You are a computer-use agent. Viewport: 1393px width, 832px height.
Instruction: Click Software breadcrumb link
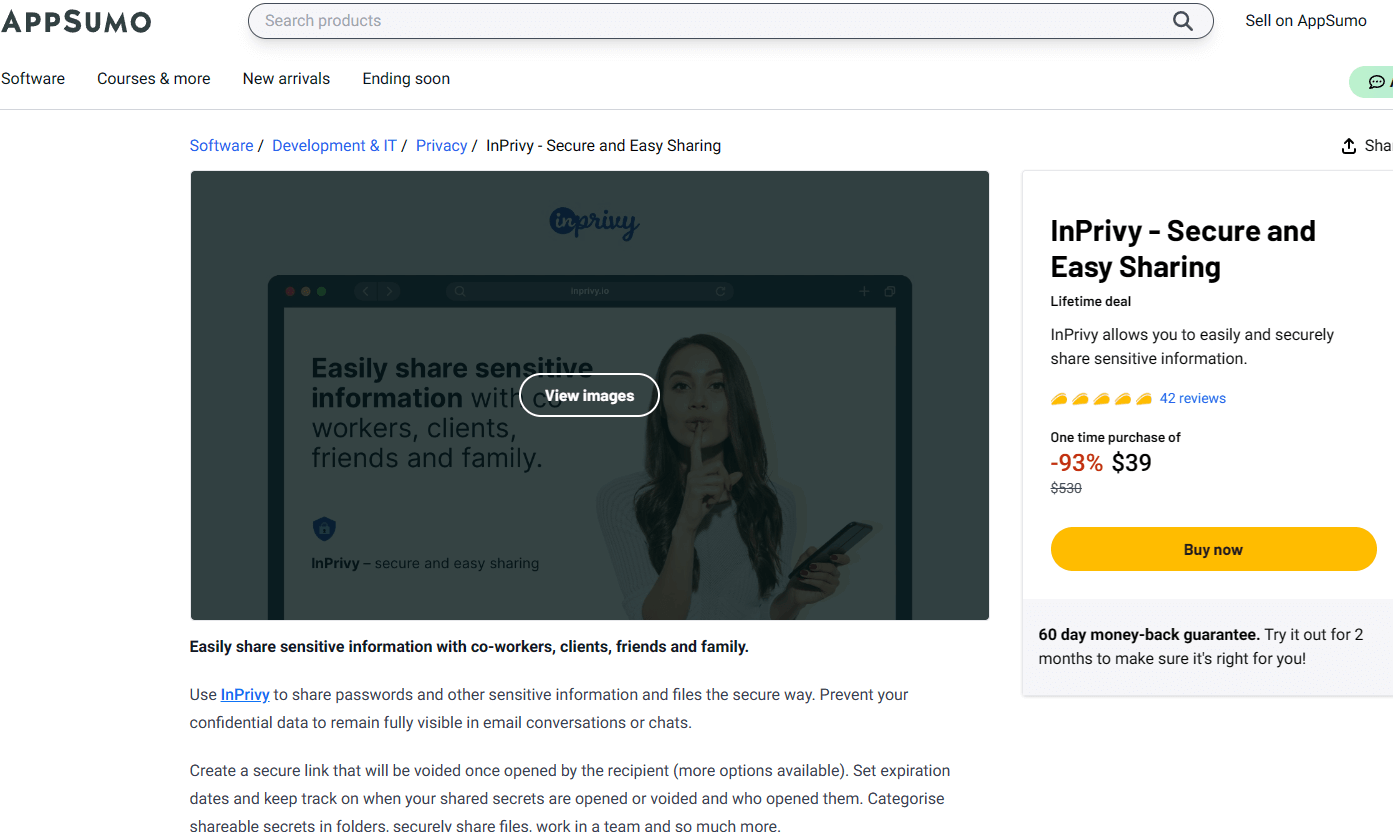click(x=221, y=146)
